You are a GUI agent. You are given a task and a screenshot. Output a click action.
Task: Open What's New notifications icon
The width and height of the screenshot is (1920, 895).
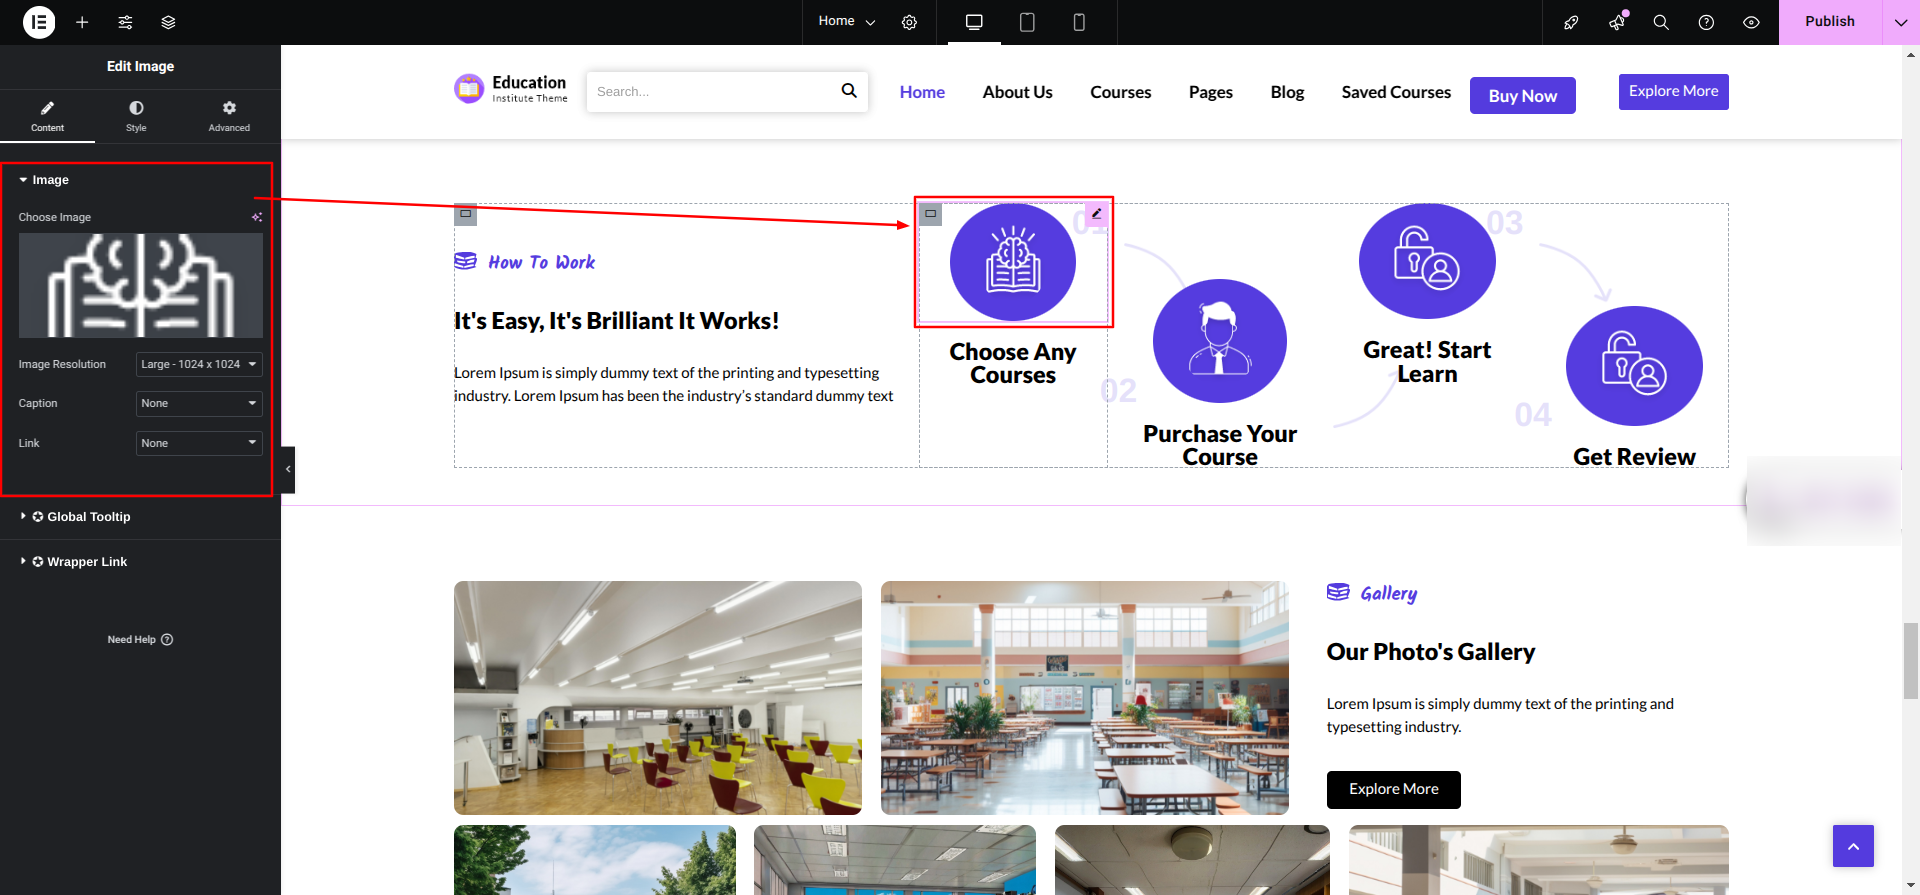coord(1617,22)
